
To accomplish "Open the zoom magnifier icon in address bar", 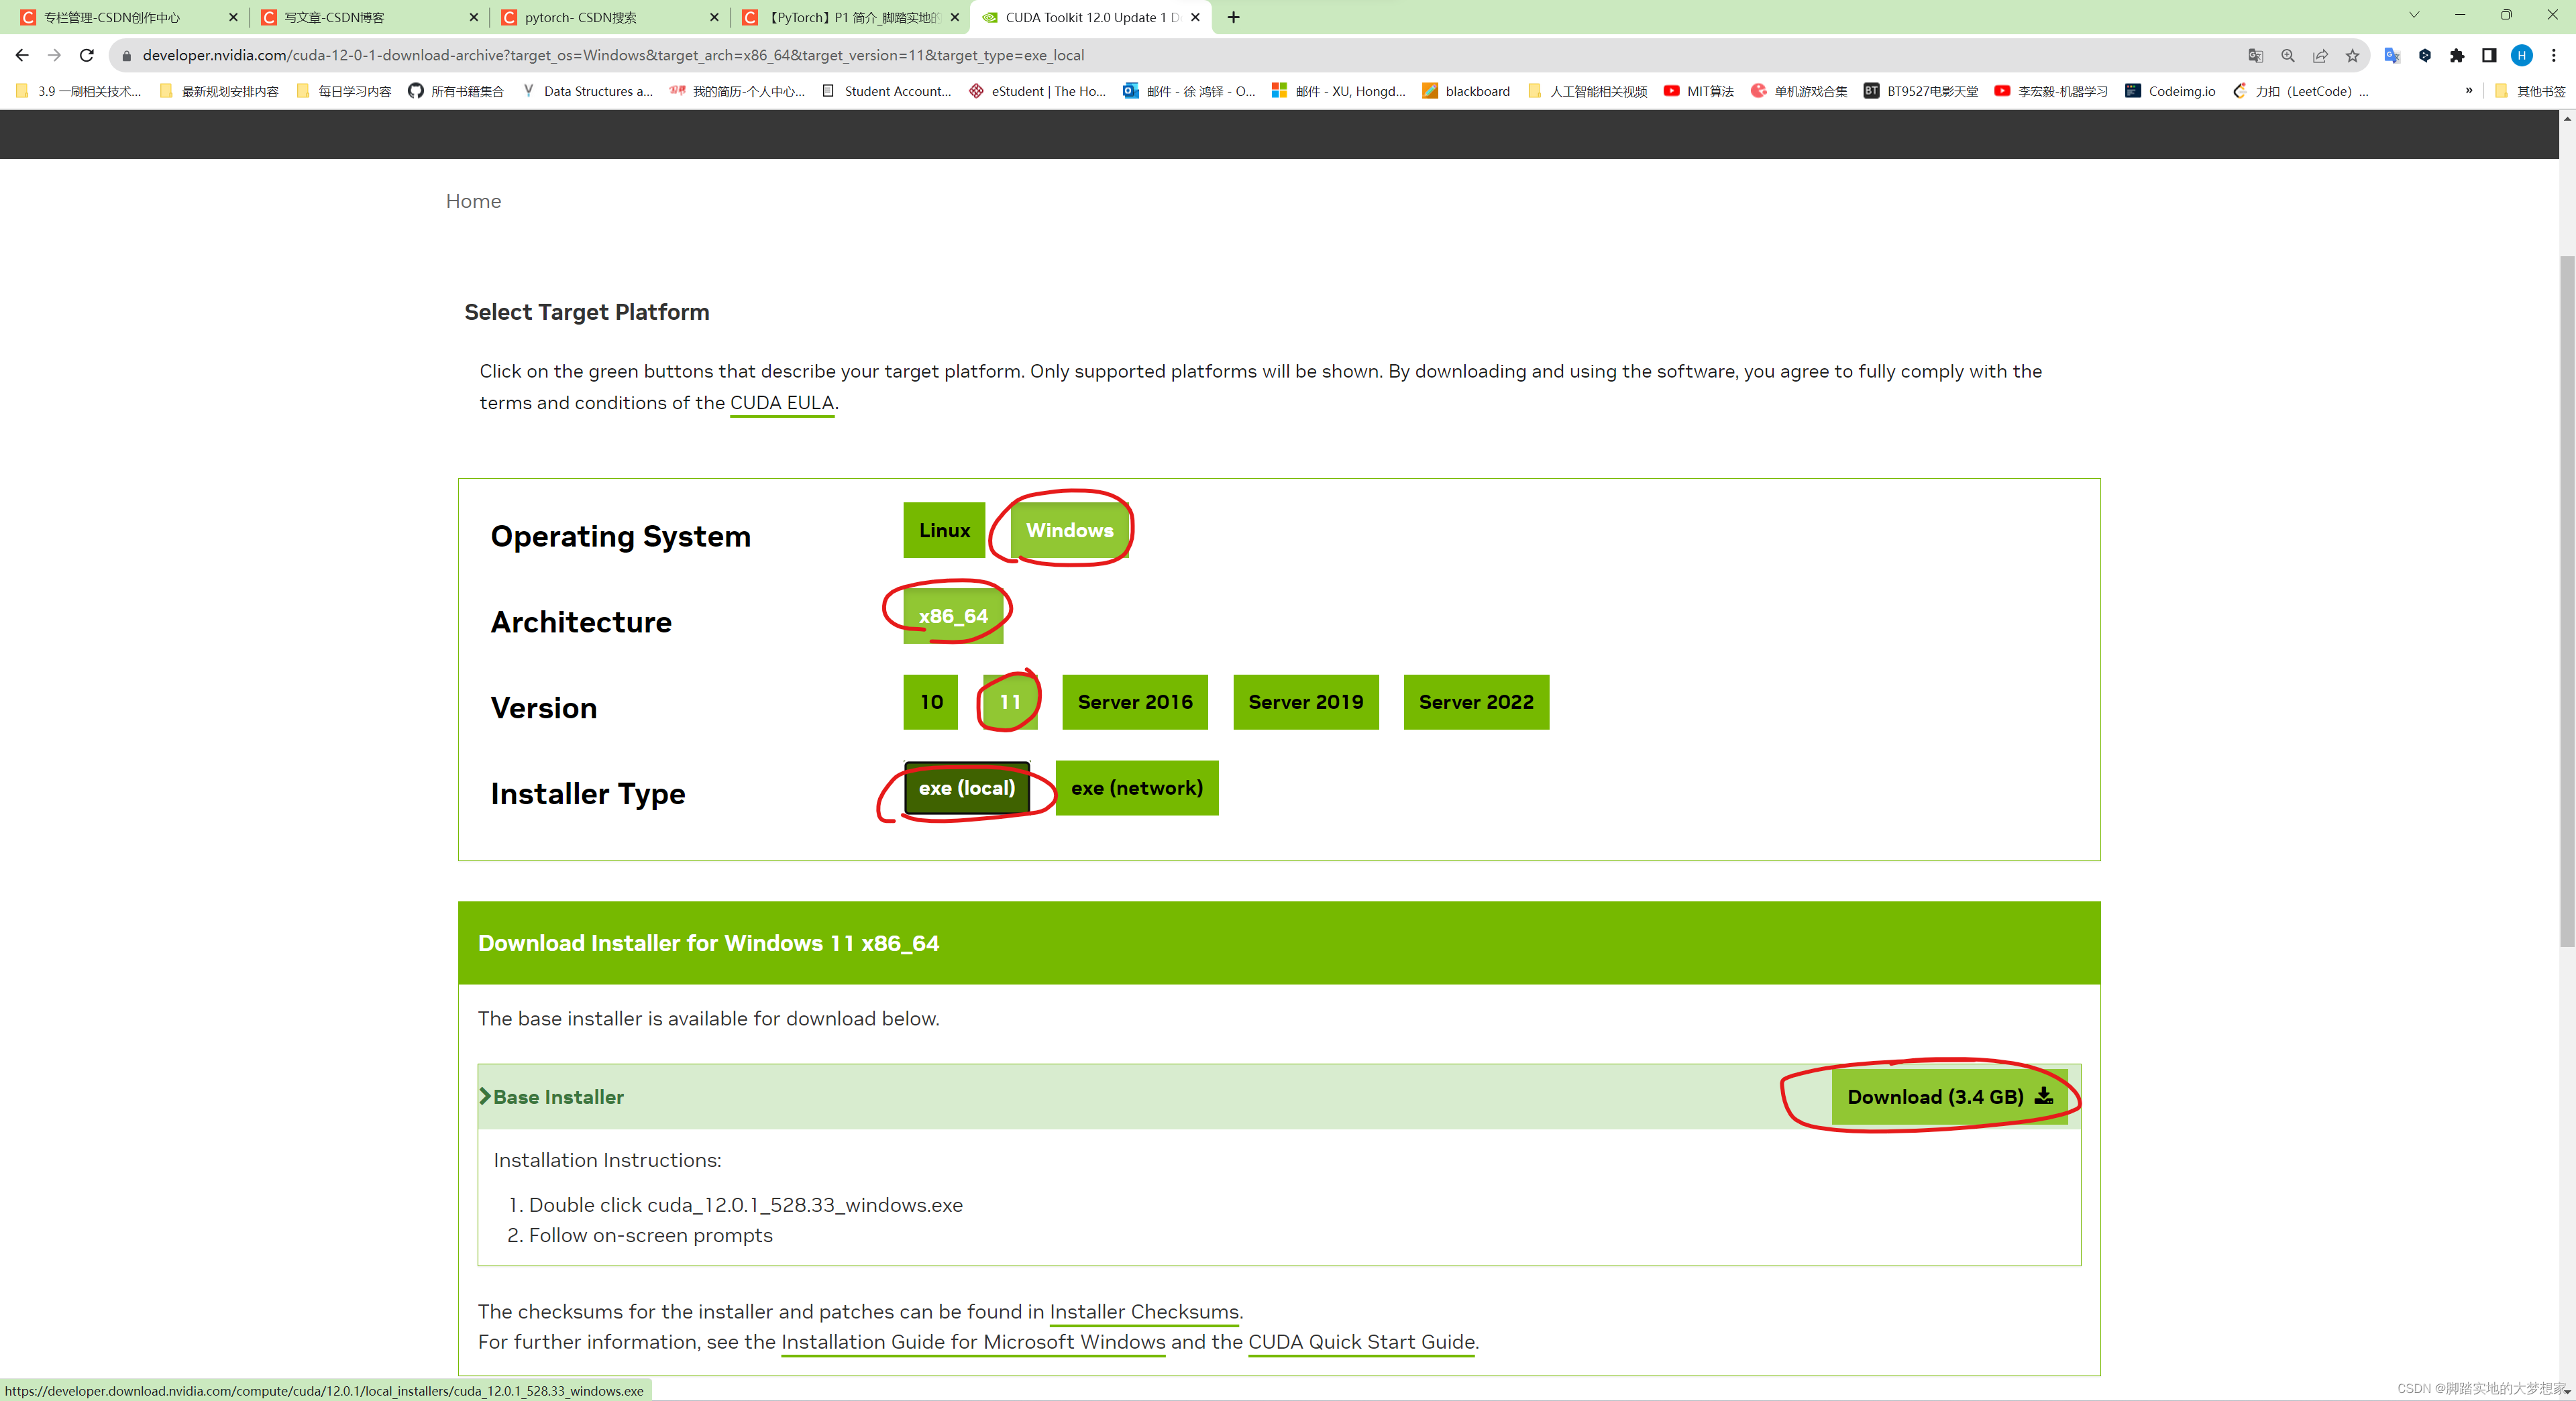I will (x=2288, y=56).
